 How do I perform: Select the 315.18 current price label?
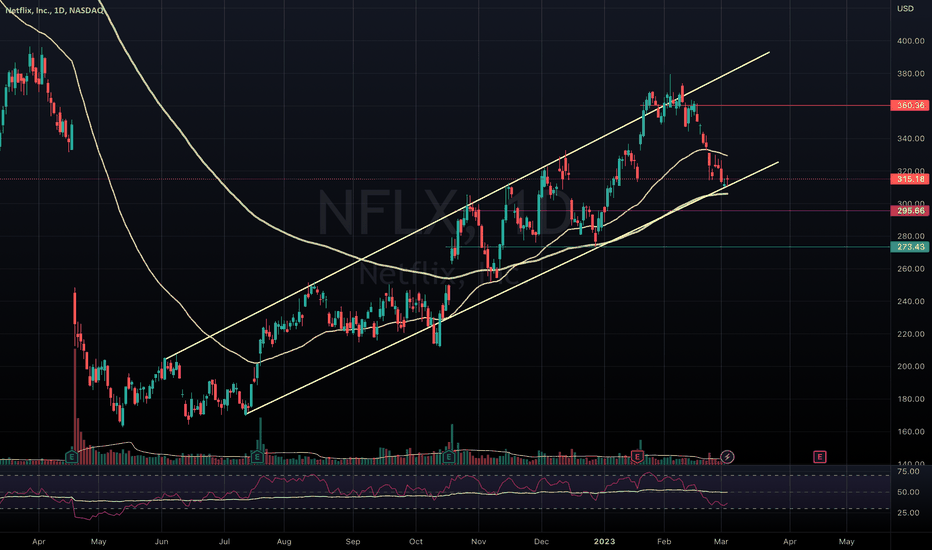pos(909,179)
